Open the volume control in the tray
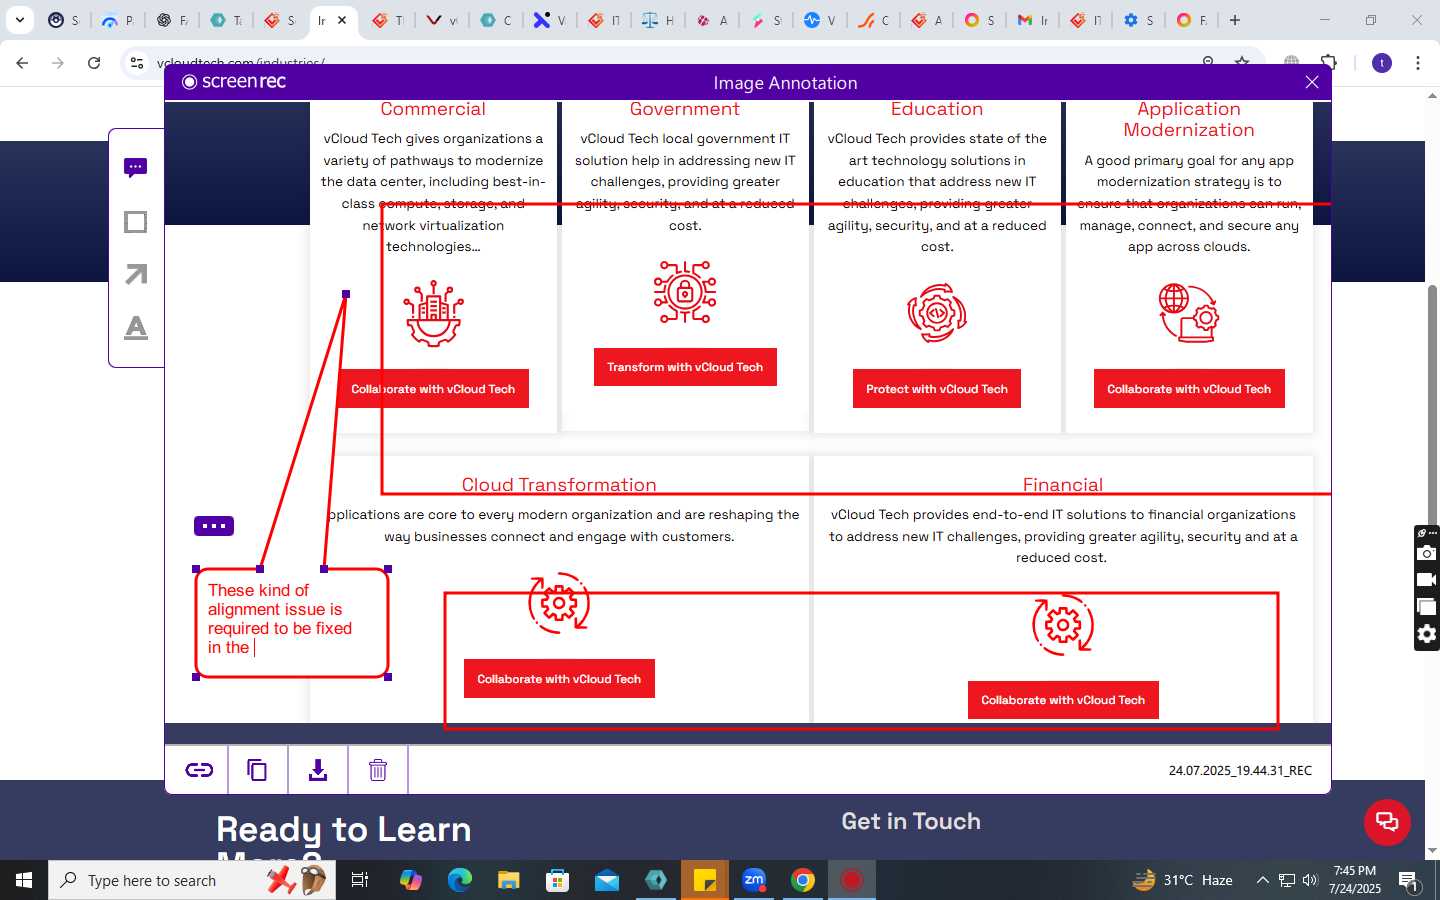Image resolution: width=1440 pixels, height=900 pixels. click(1310, 880)
